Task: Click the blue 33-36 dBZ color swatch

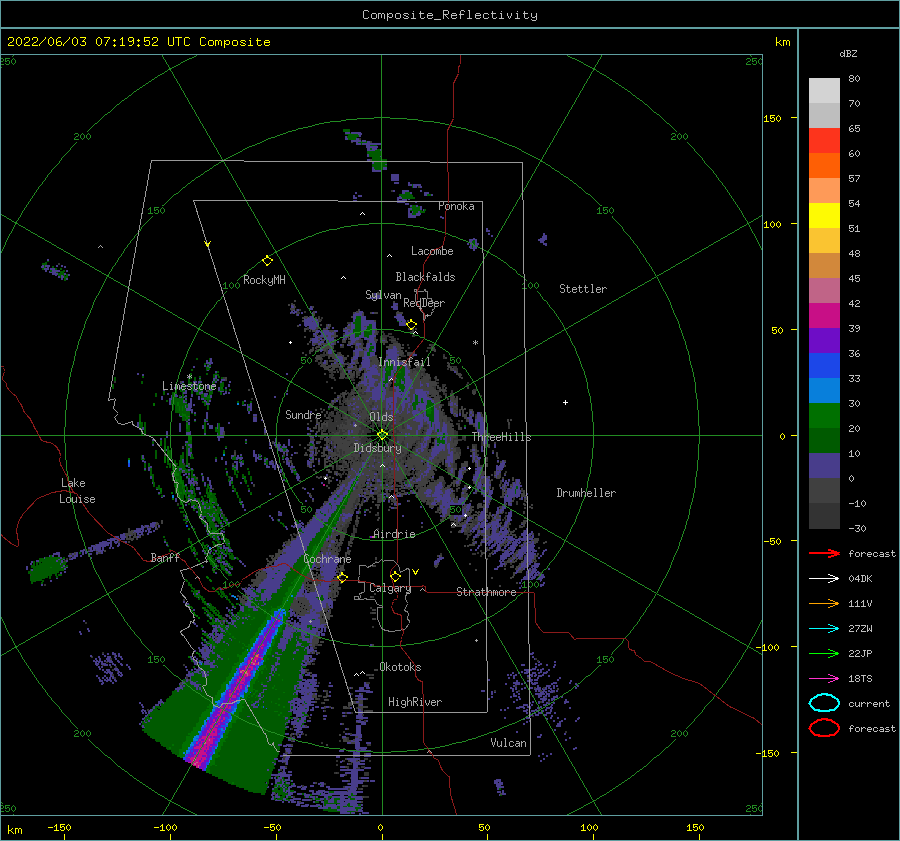Action: pos(824,366)
